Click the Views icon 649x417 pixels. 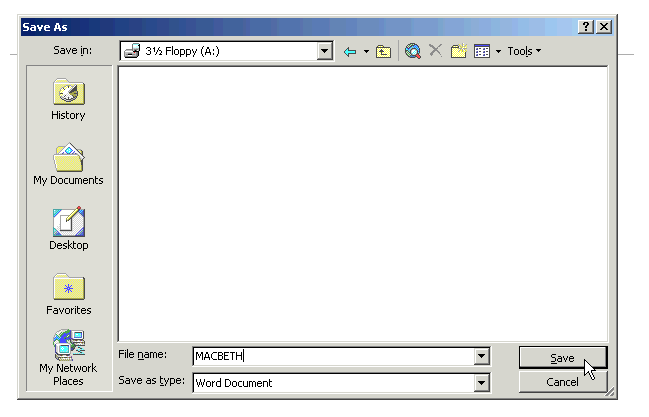(482, 51)
